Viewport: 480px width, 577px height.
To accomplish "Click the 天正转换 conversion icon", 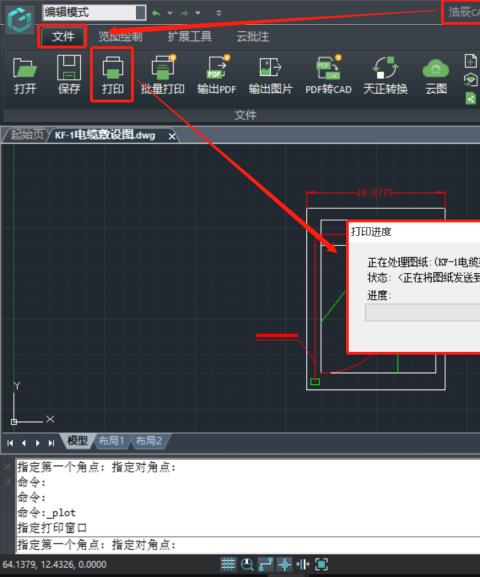I will click(385, 75).
